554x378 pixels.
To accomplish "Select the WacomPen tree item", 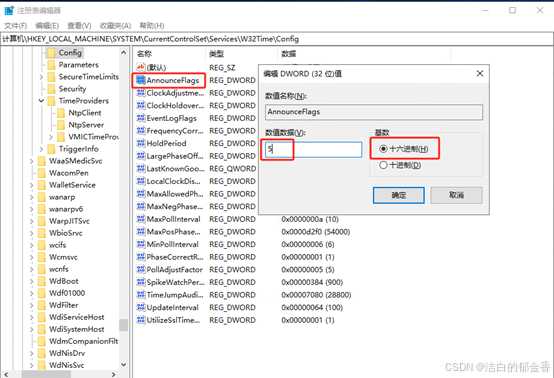I will click(69, 173).
